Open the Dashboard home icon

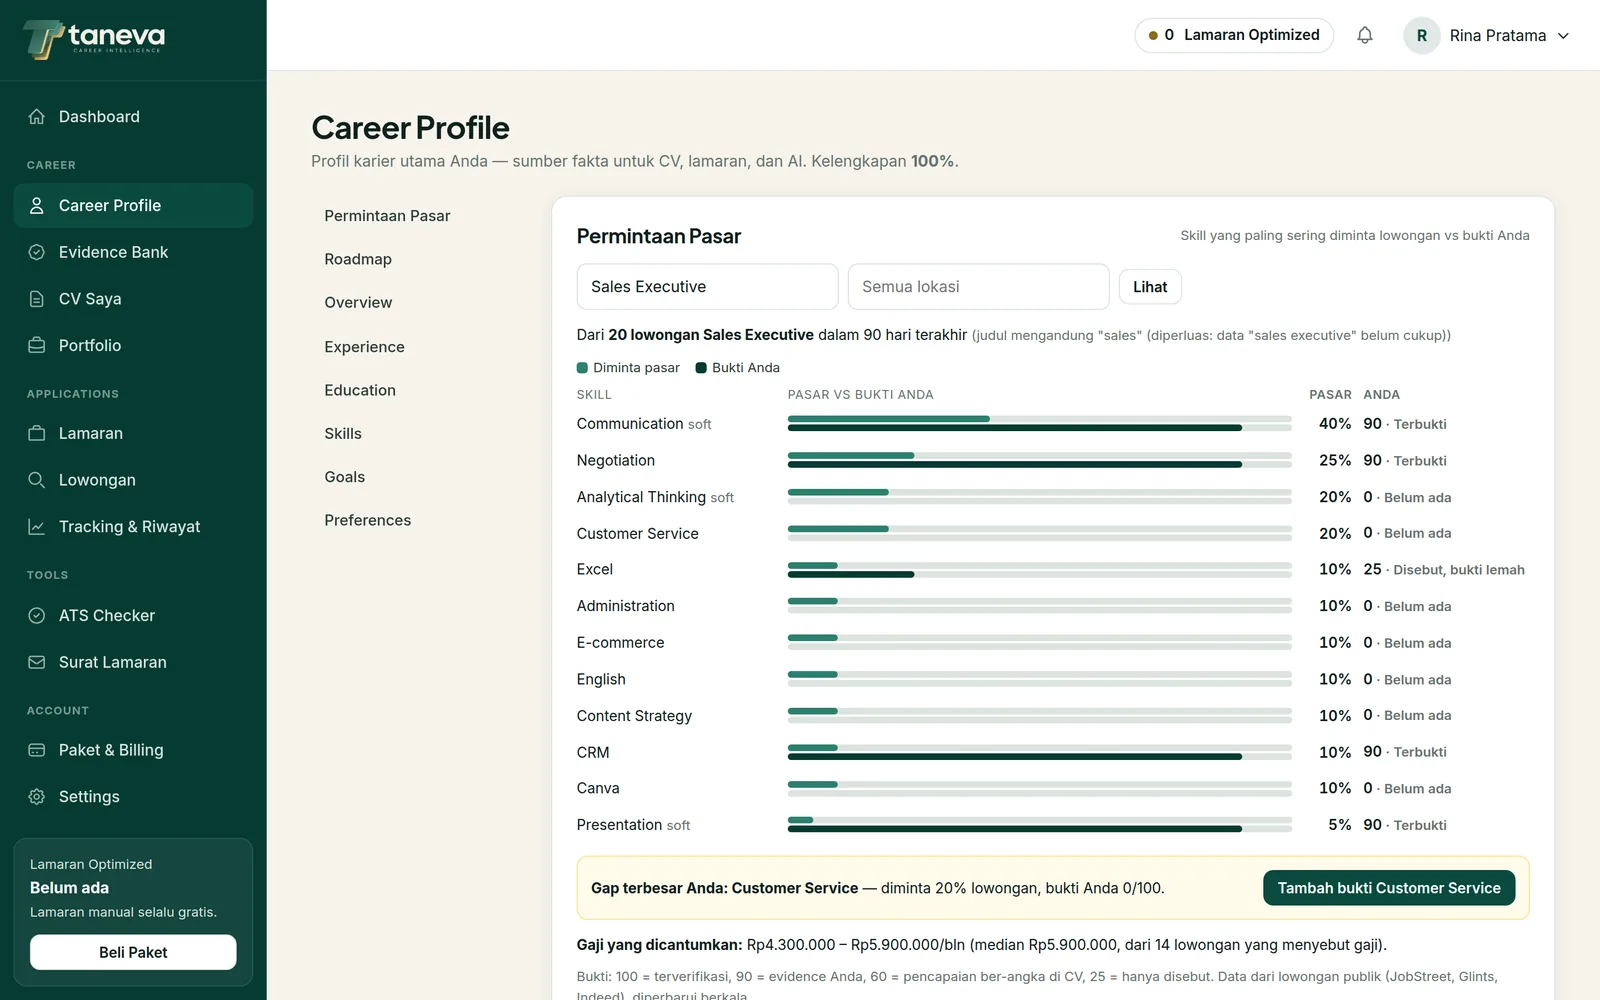click(37, 116)
